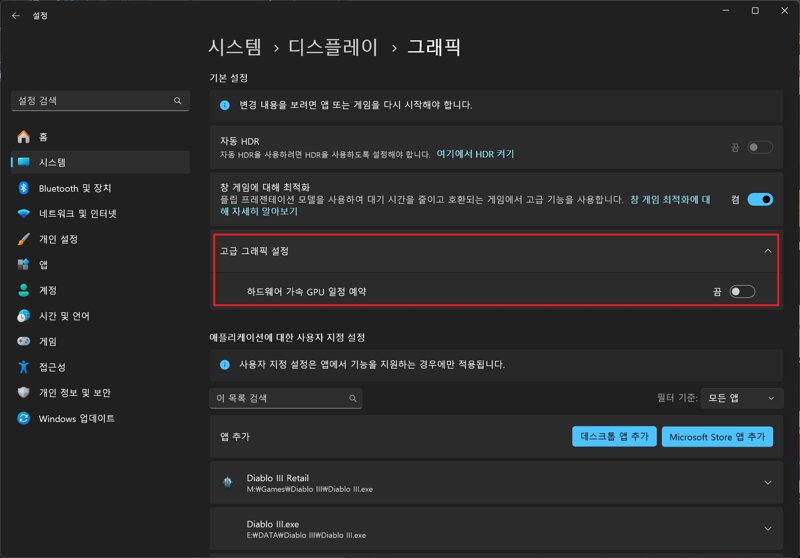Viewport: 800px width, 558px height.
Task: Click the 시간 및 언어 globe-clock icon
Action: (x=23, y=316)
